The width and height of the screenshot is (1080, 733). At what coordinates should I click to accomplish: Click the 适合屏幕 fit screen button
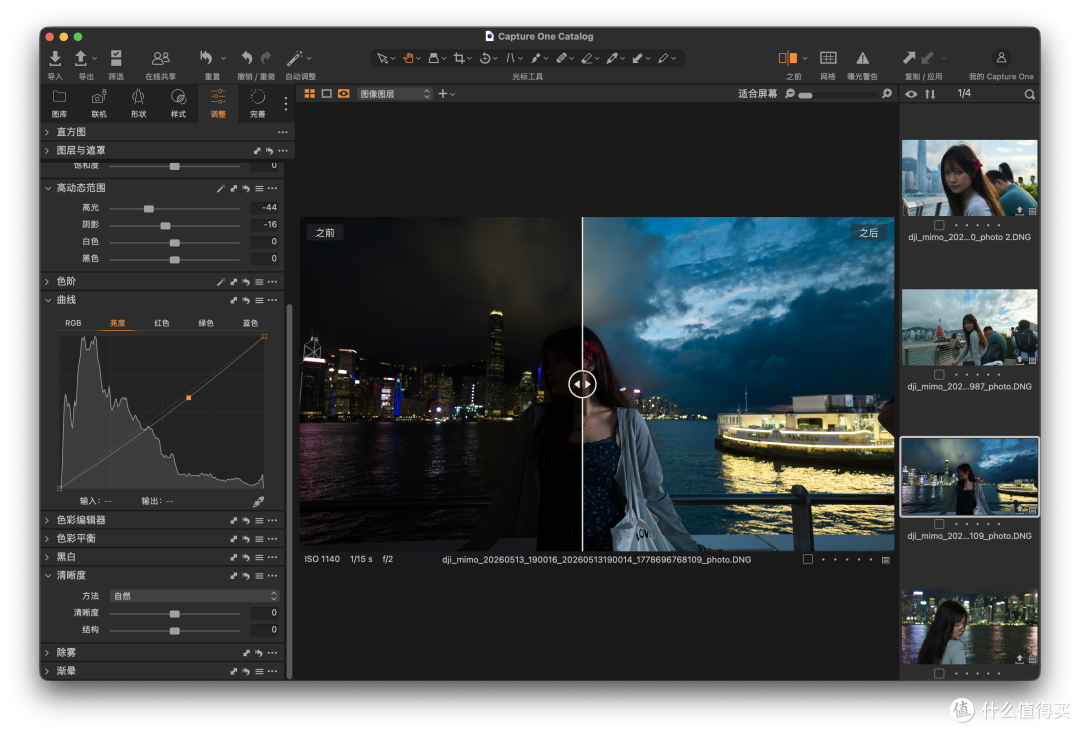[757, 94]
